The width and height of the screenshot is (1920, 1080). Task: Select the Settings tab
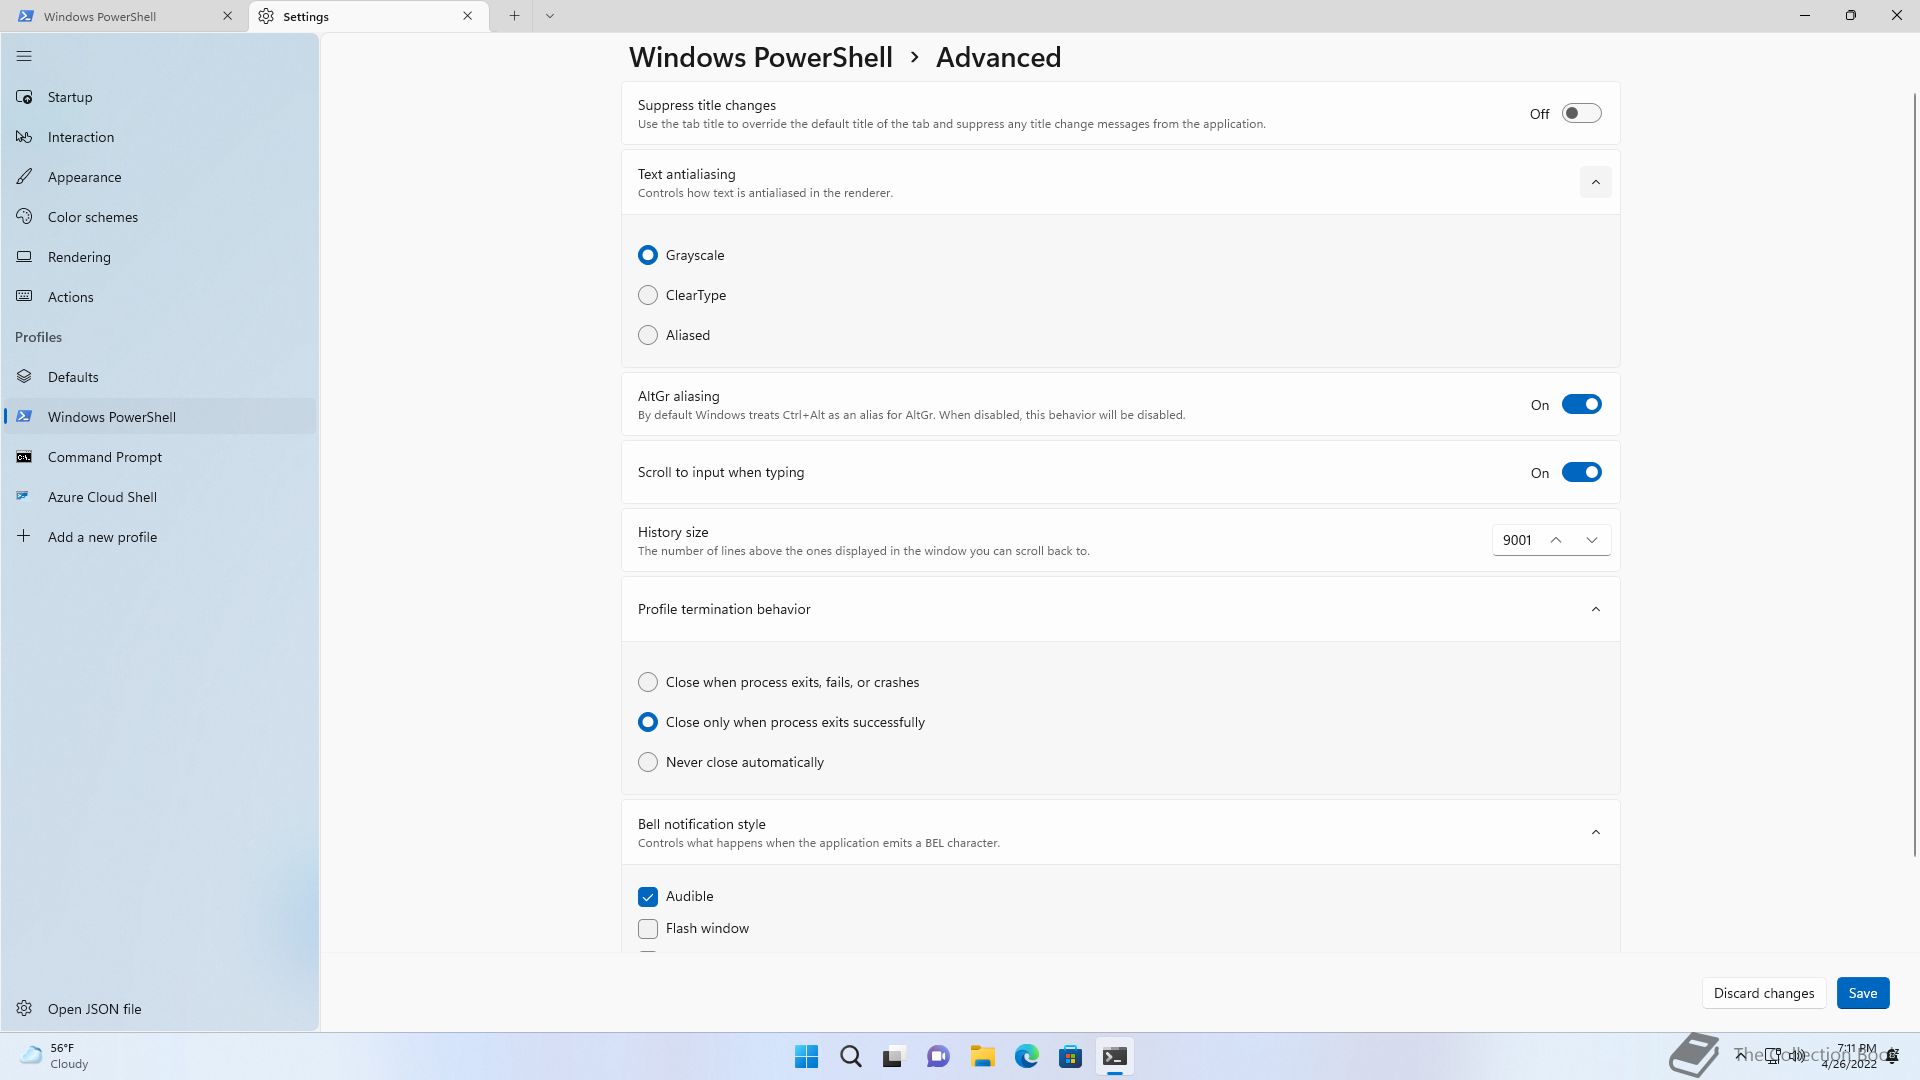click(x=368, y=16)
